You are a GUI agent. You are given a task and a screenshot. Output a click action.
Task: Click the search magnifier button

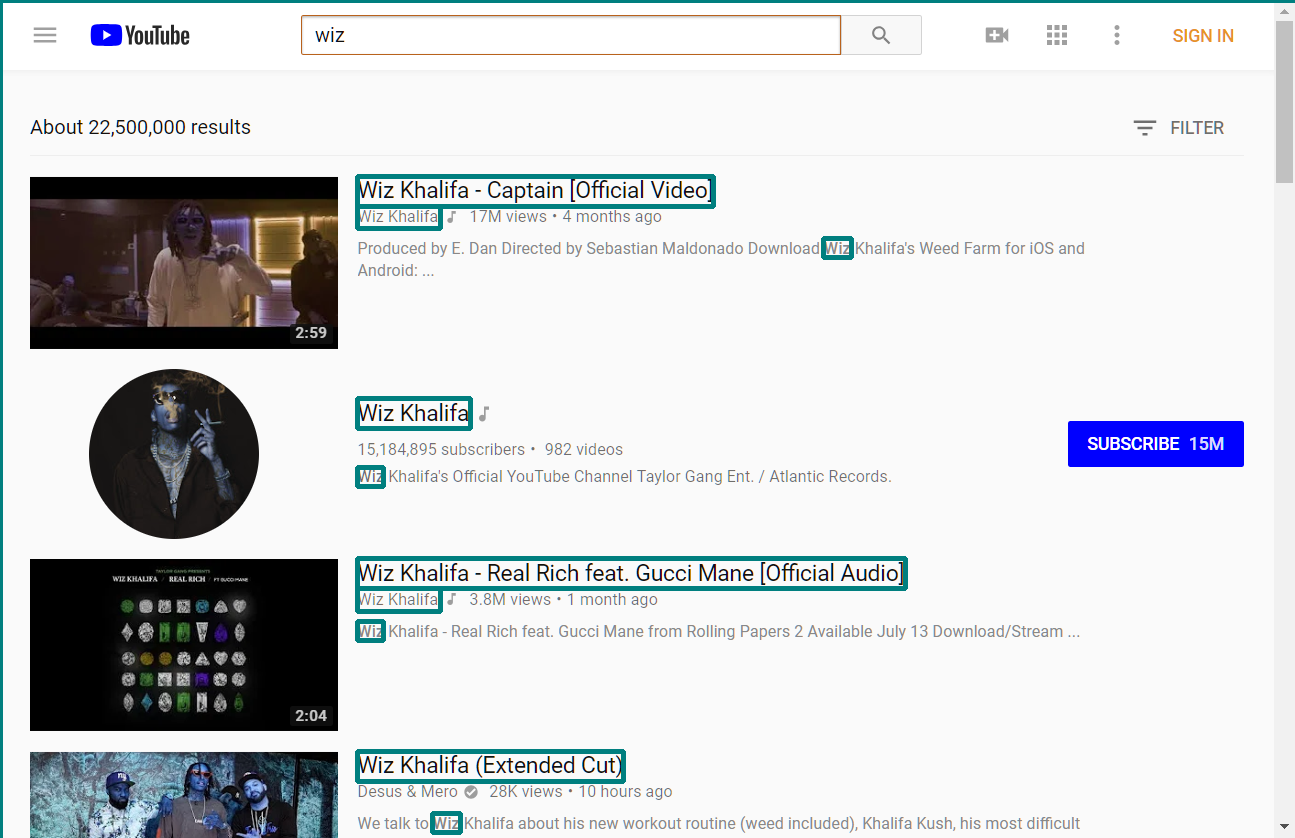coord(881,35)
